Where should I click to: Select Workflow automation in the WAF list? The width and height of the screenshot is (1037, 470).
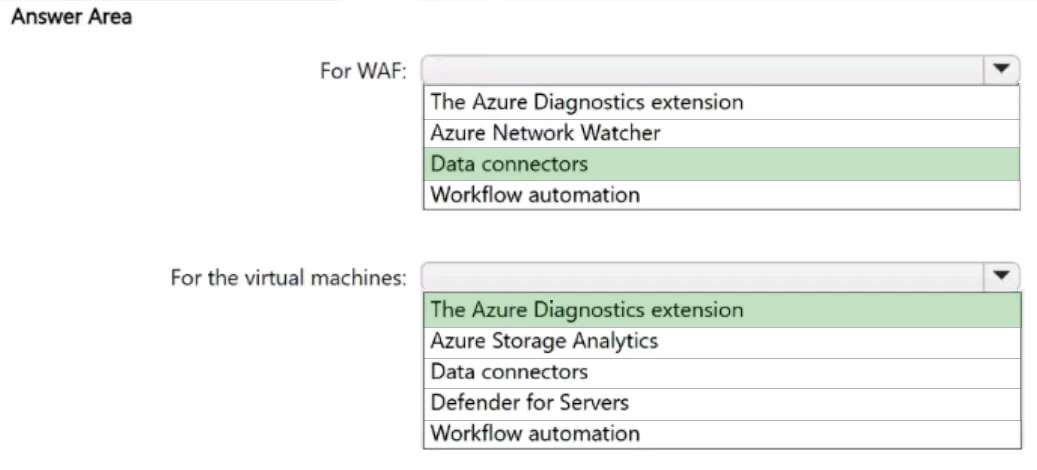pos(535,194)
